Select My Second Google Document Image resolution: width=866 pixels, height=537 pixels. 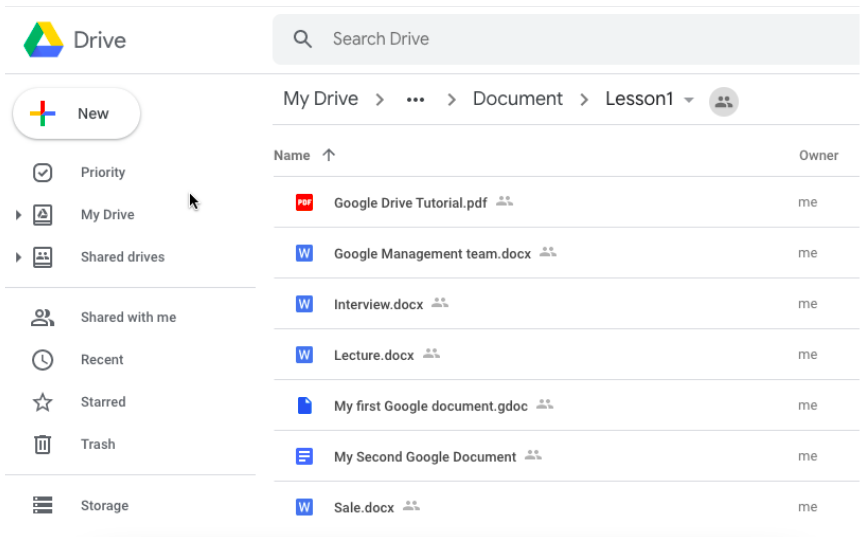tap(425, 457)
